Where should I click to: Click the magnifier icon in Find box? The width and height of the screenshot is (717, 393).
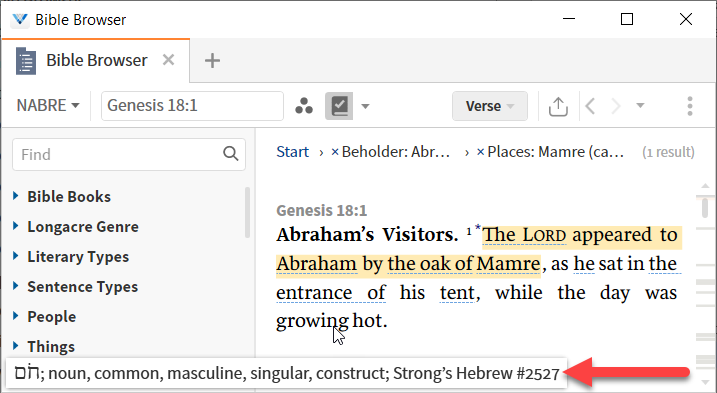[231, 154]
